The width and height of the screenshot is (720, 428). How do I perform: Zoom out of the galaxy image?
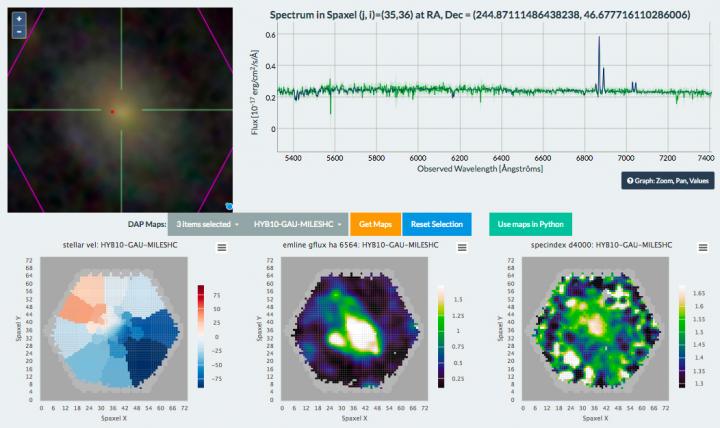[19, 31]
